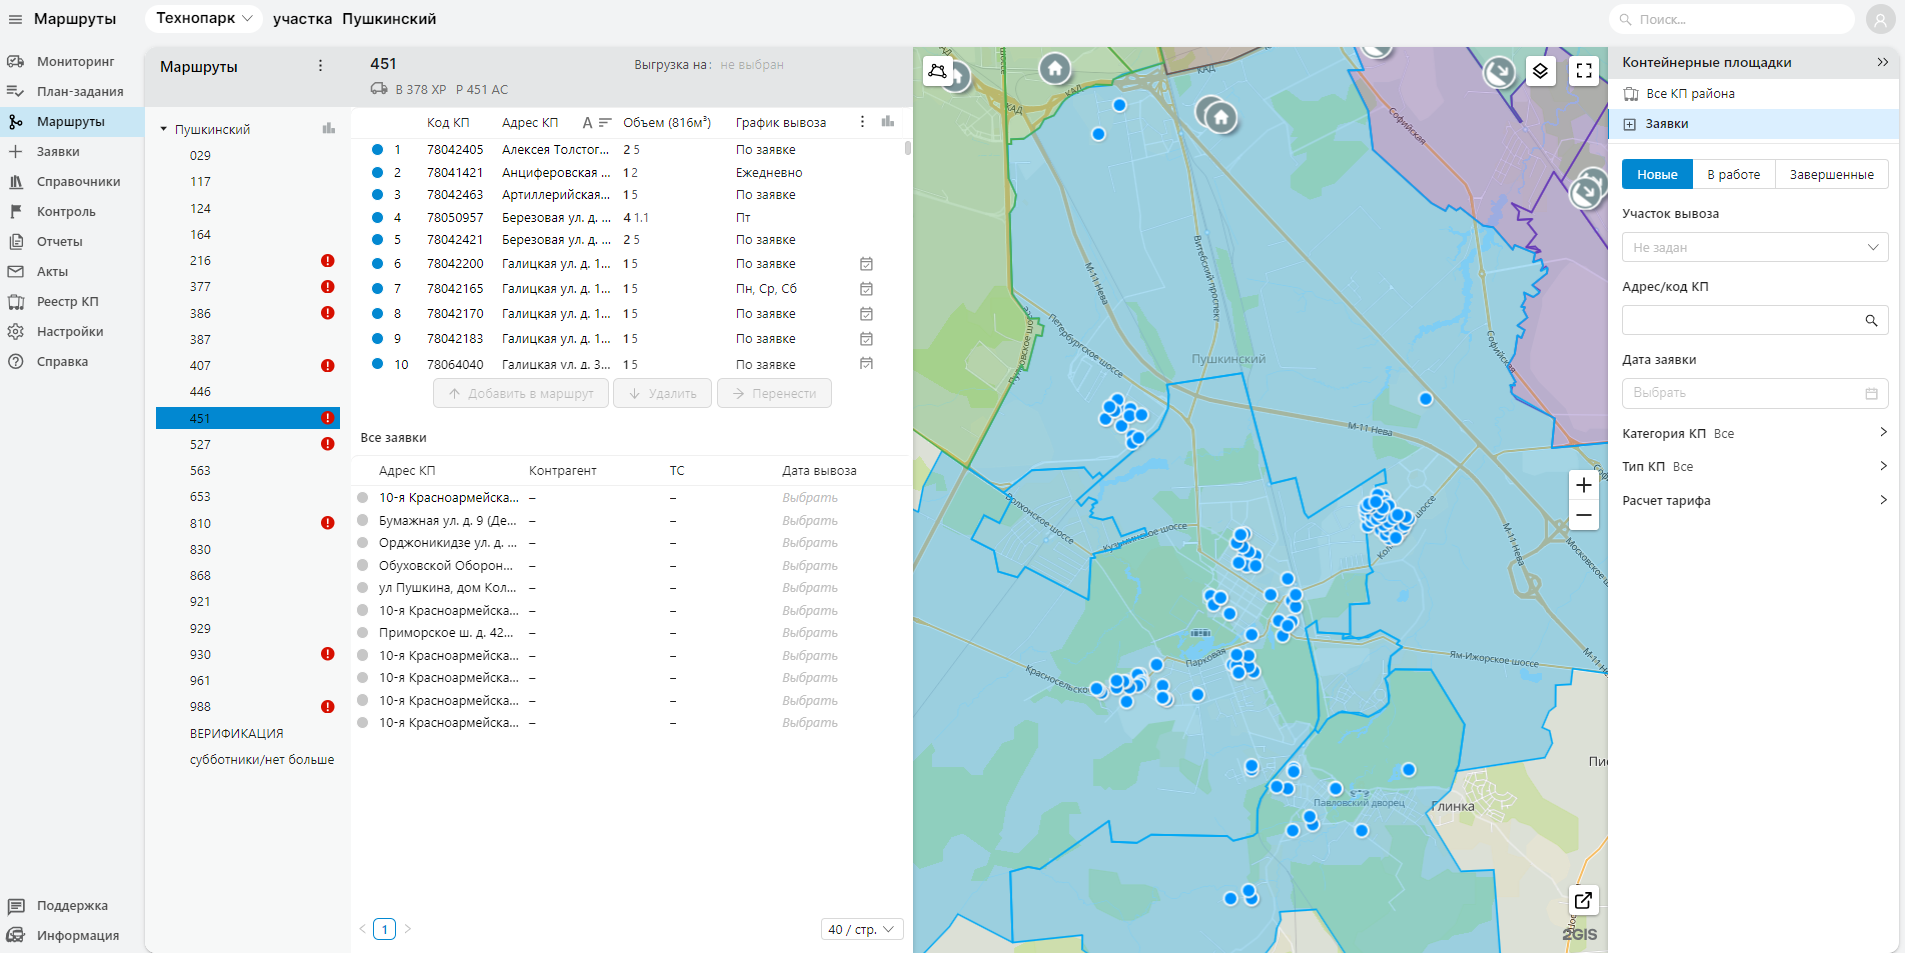Image resolution: width=1905 pixels, height=953 pixels.
Task: Select radio dot for Бумажная ул. request
Action: (x=363, y=520)
